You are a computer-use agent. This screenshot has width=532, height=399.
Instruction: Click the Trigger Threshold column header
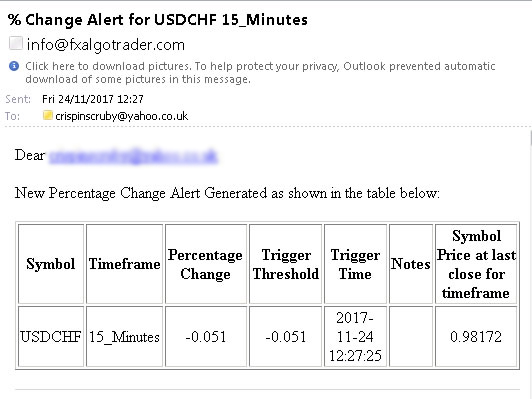click(286, 264)
